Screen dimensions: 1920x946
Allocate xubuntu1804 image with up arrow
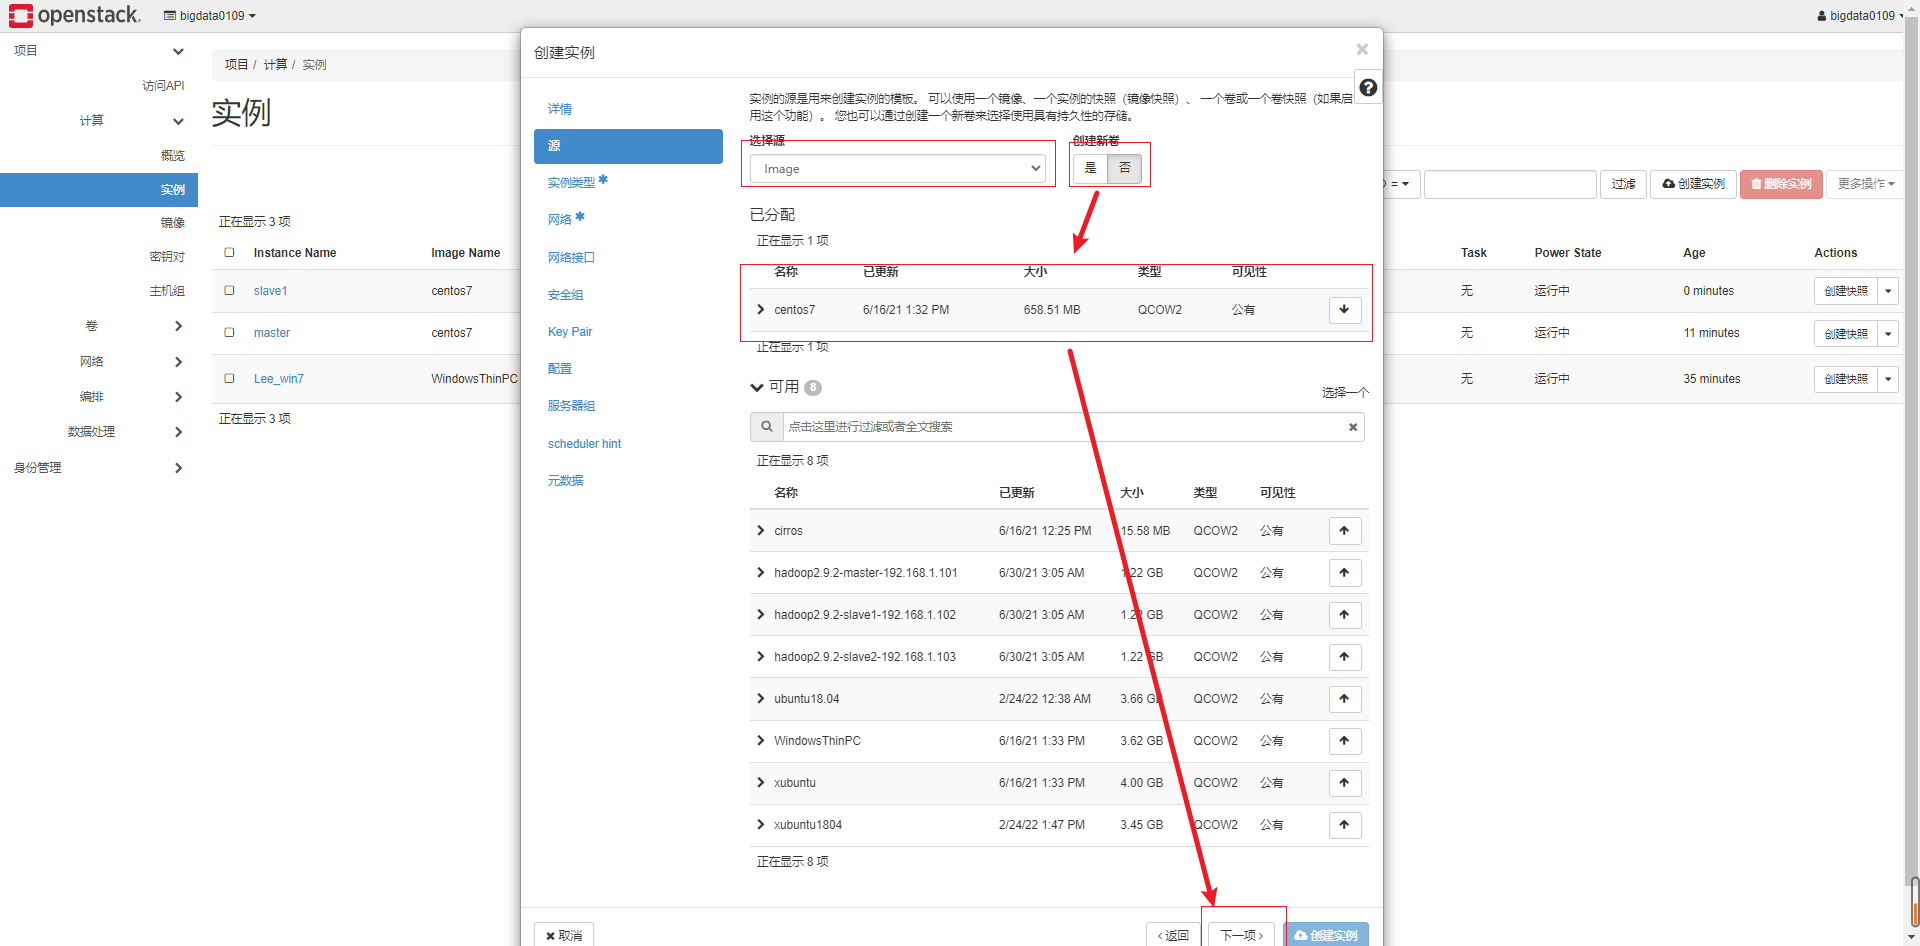tap(1344, 825)
